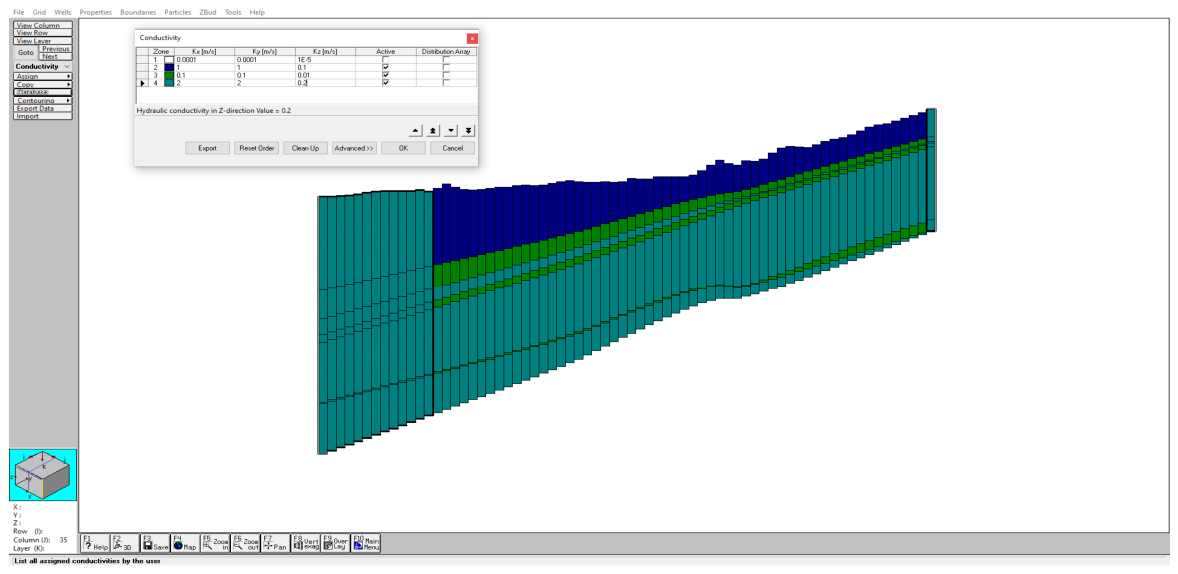This screenshot has width=1178, height=574.
Task: Move zone down one with single down arrow
Action: tap(451, 130)
